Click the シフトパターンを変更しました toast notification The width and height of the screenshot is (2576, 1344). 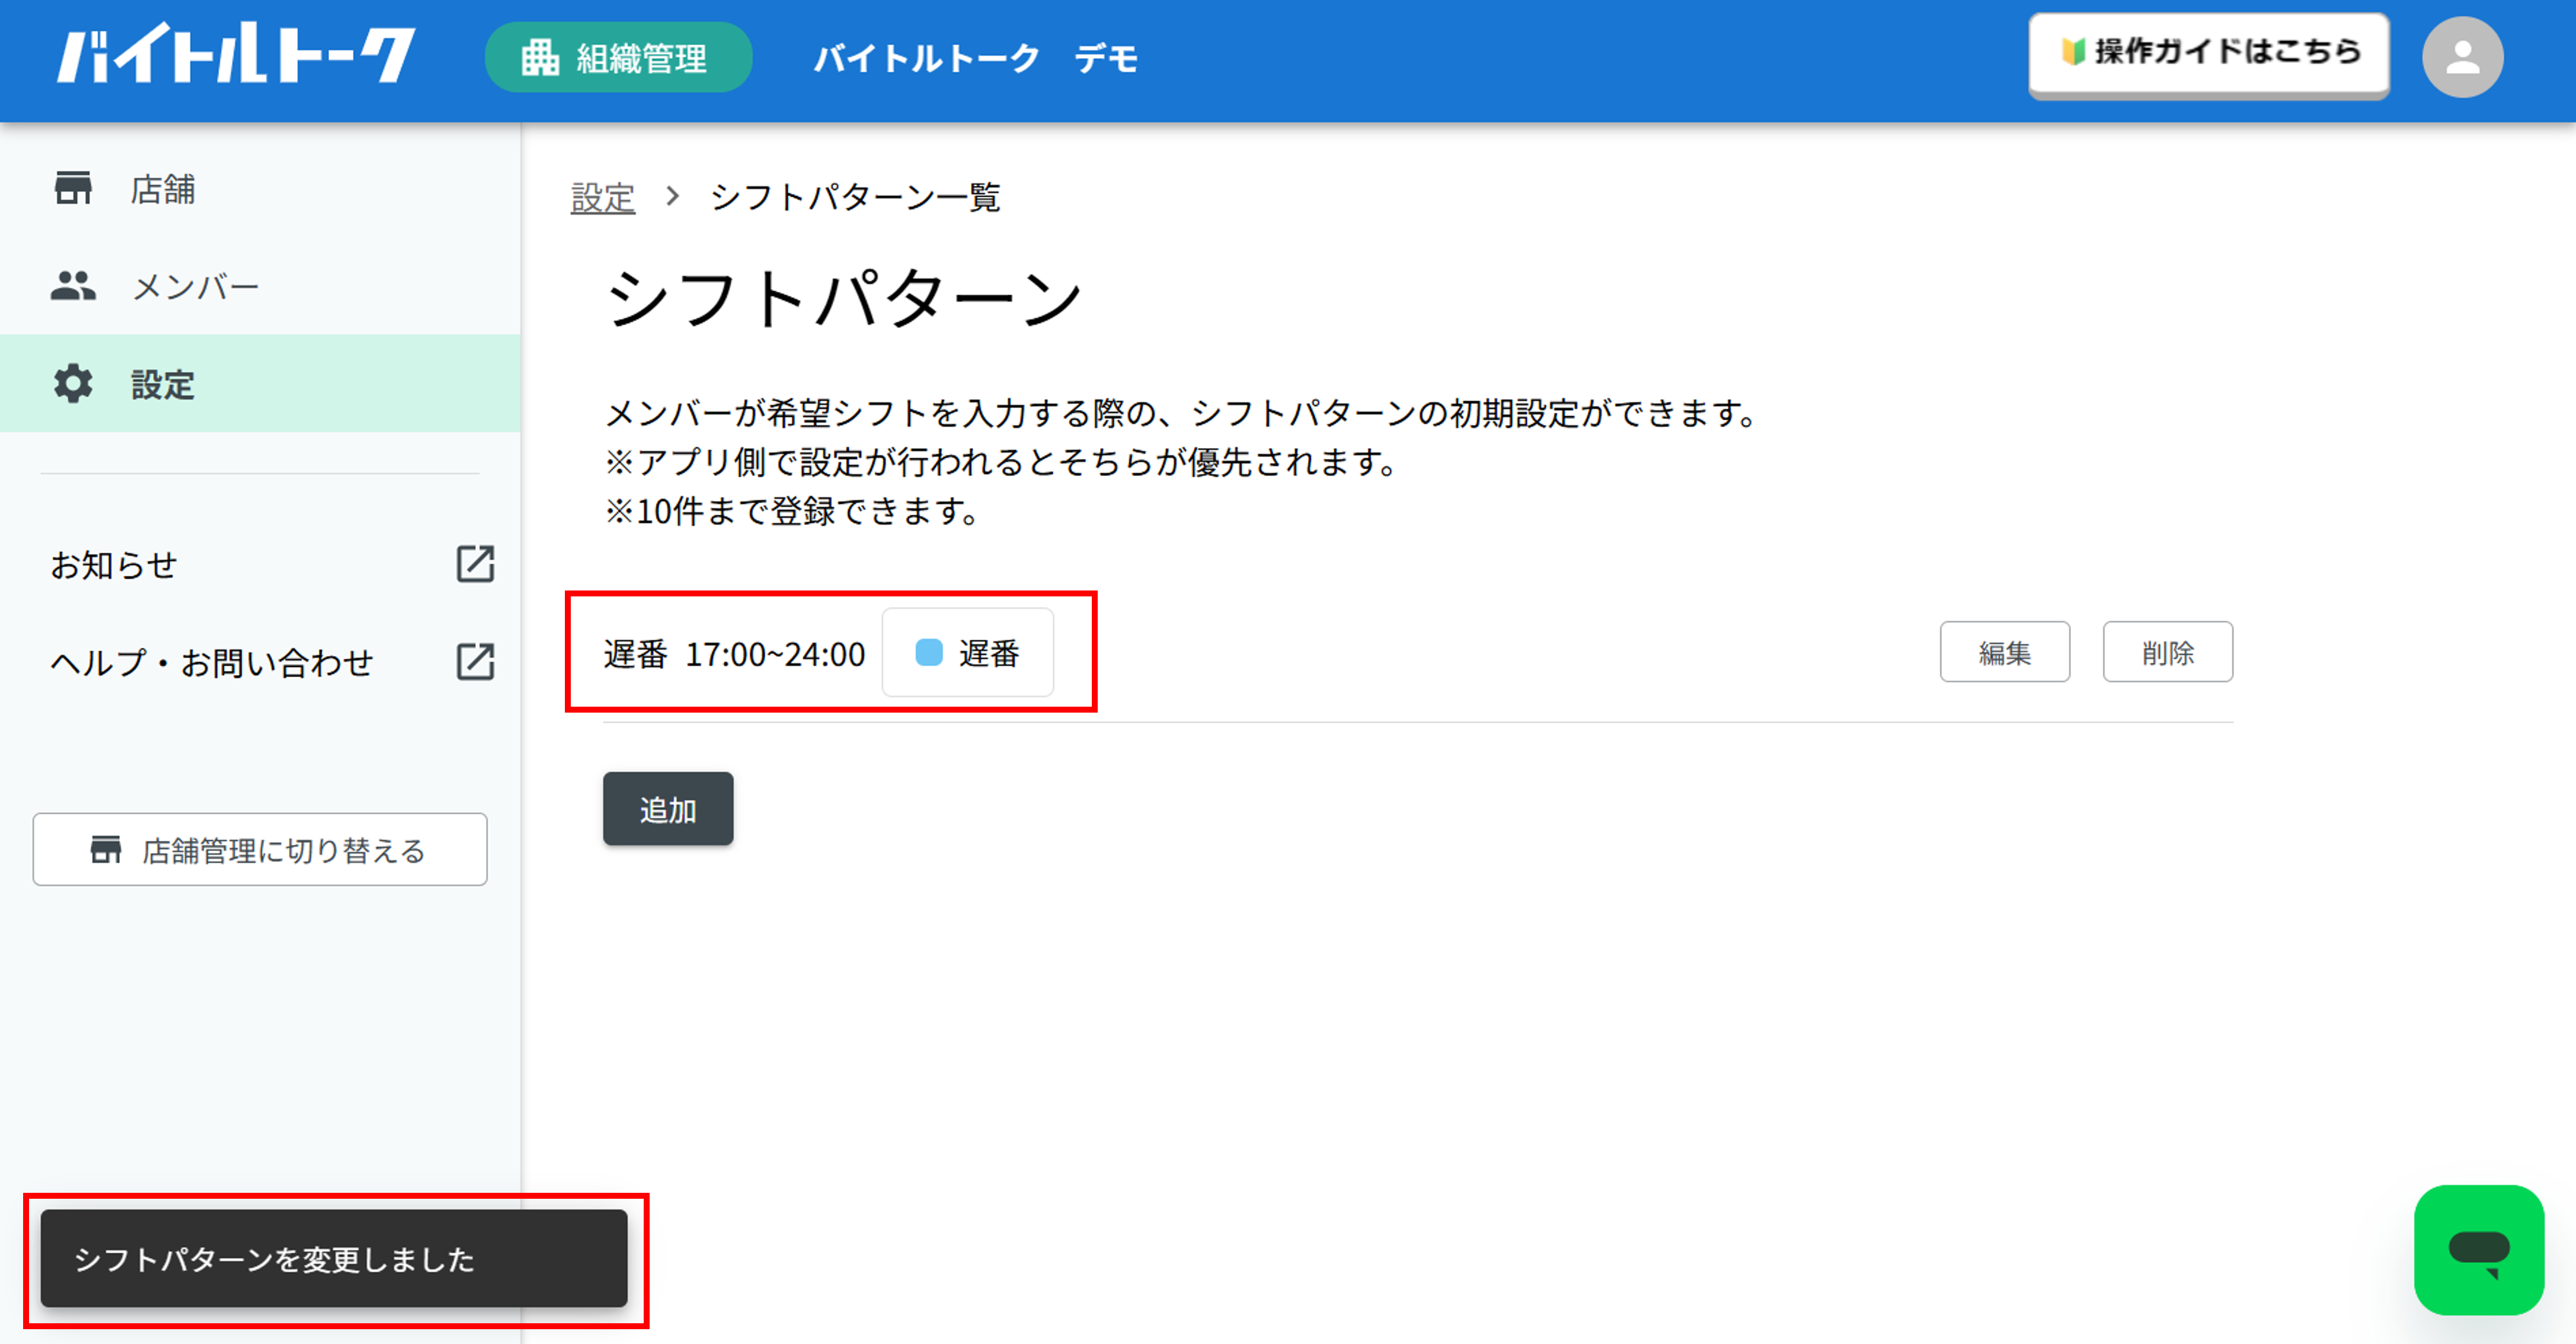tap(334, 1258)
